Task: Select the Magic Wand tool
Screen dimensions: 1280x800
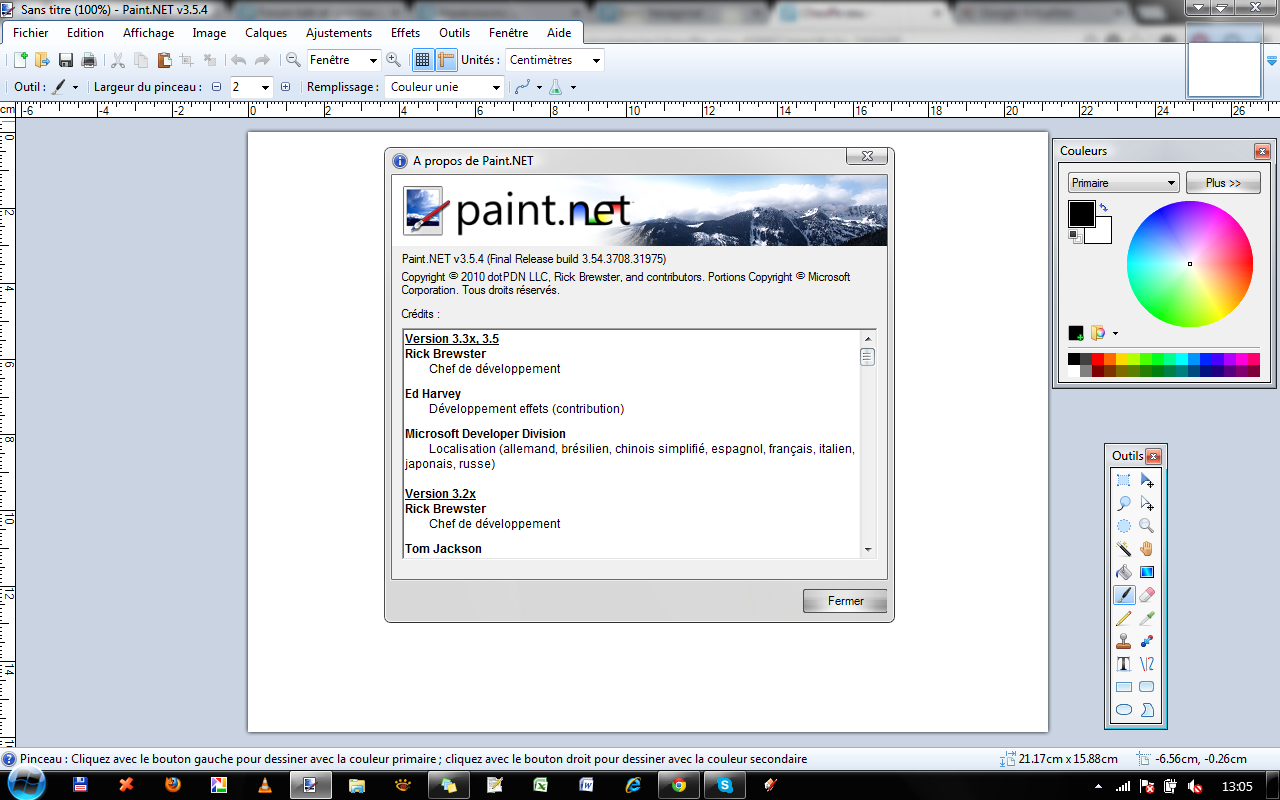Action: pos(1124,549)
